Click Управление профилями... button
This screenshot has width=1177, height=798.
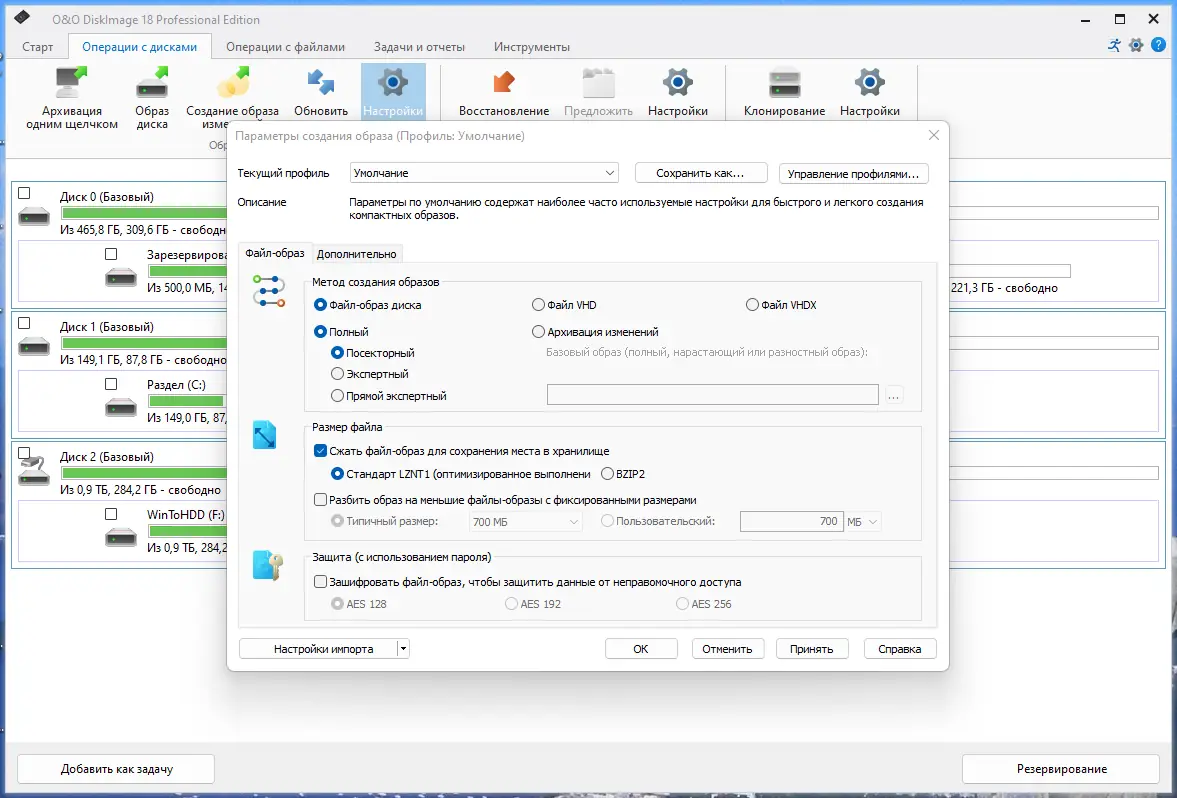click(x=853, y=173)
